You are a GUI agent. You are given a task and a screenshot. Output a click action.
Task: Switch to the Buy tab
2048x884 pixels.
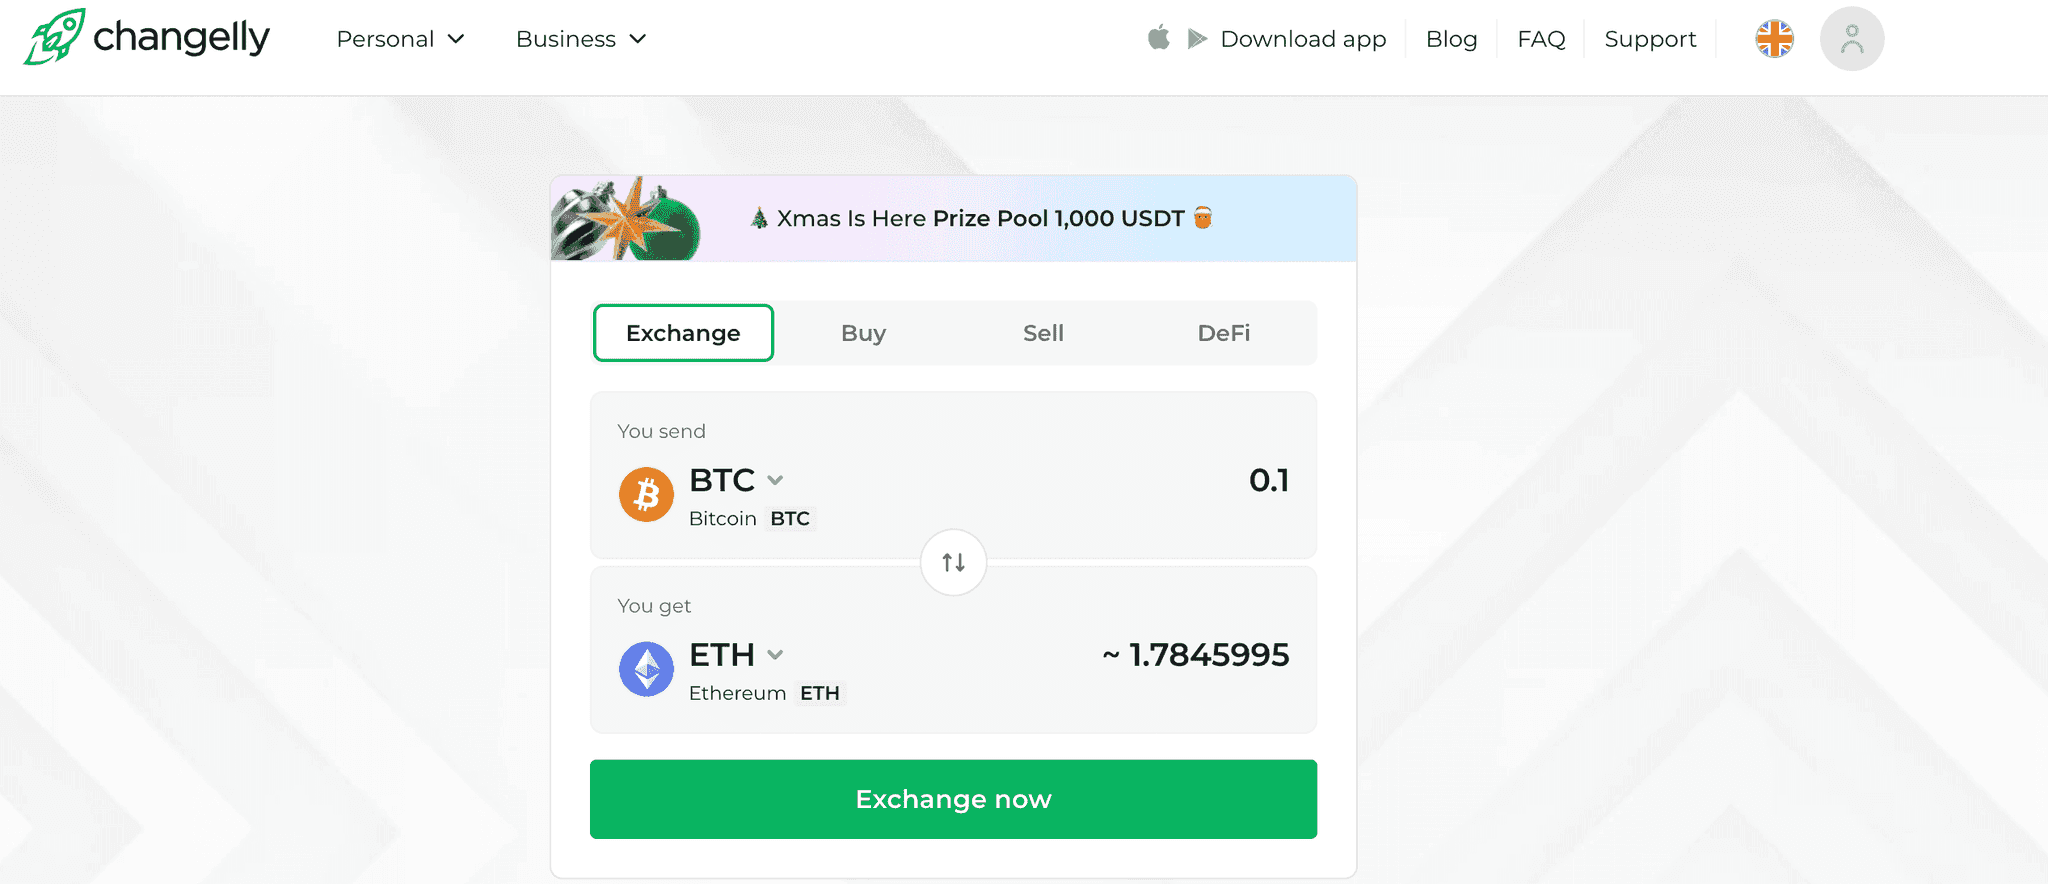tap(862, 333)
